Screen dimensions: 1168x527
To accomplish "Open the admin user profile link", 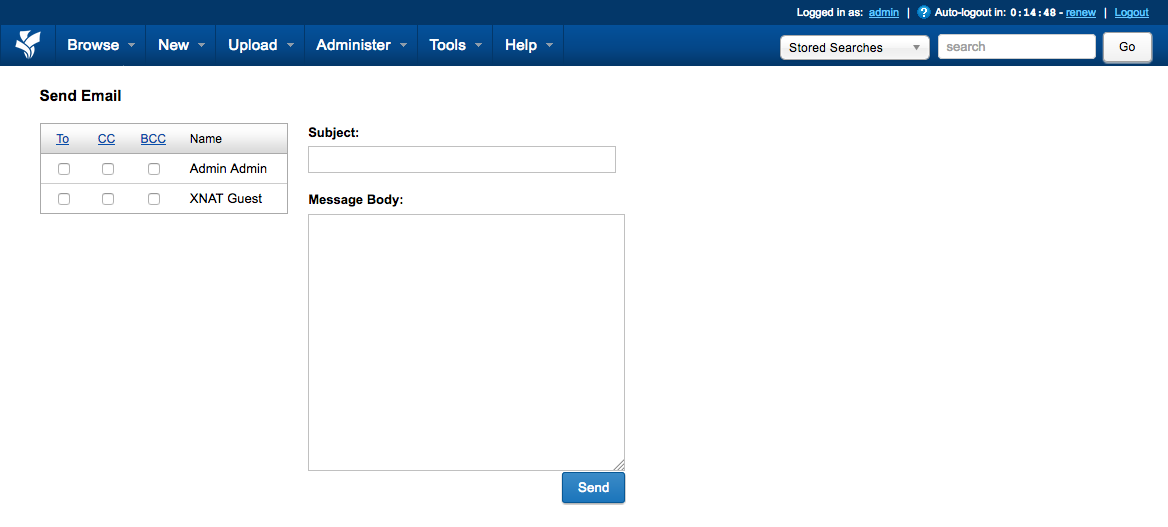I will tap(883, 13).
